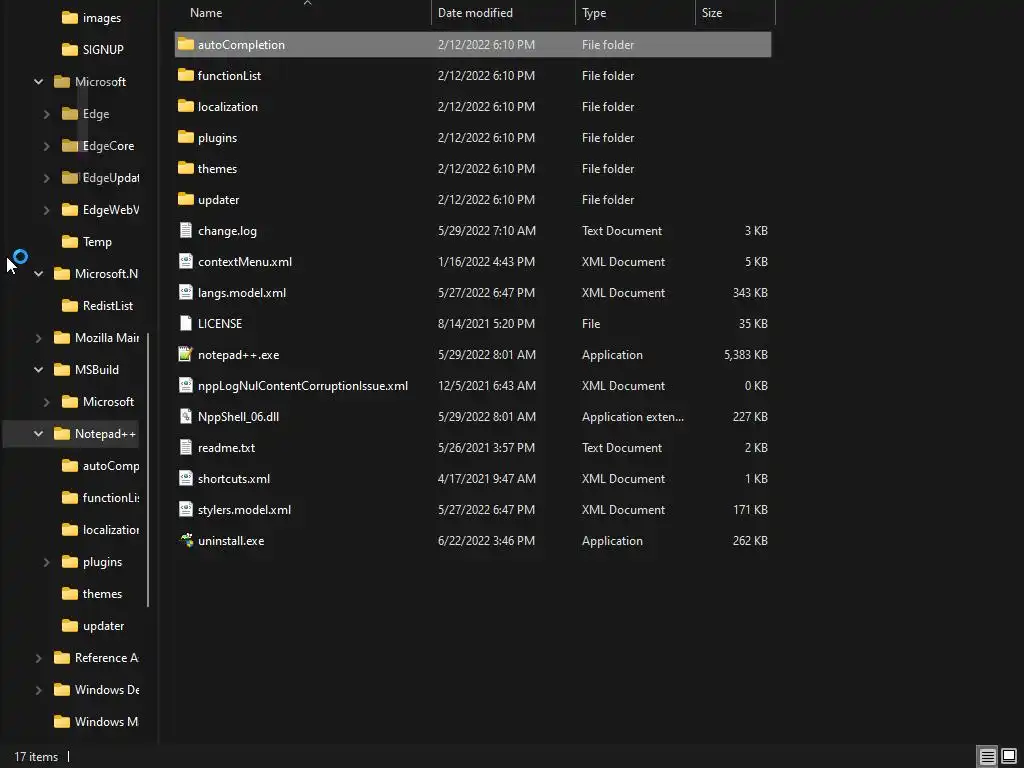1024x768 pixels.
Task: Click the updater folder icon in file list
Action: coord(185,199)
